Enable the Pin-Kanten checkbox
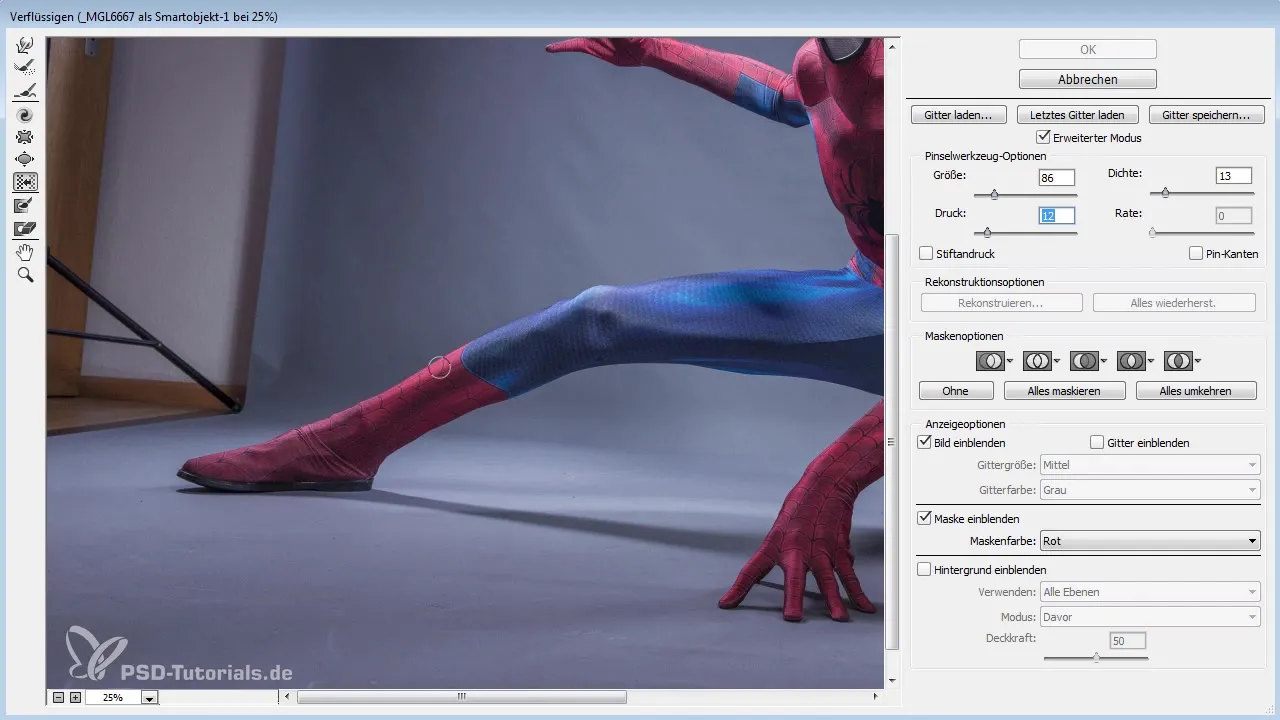Viewport: 1280px width, 720px height. [1196, 254]
